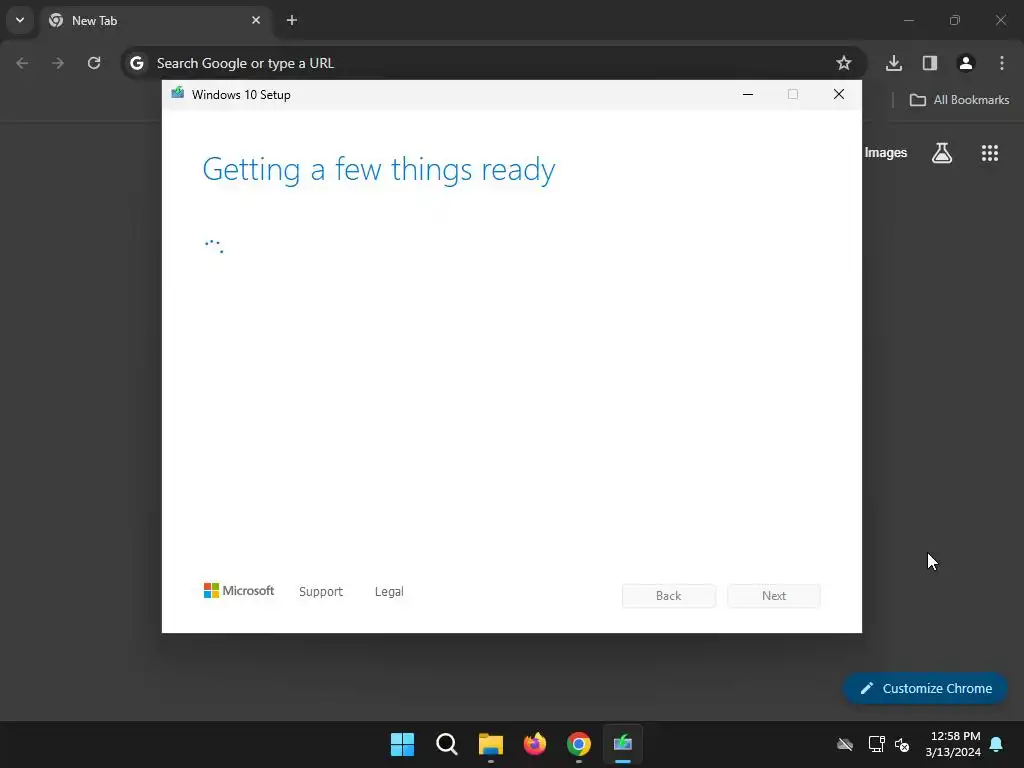Viewport: 1024px width, 768px height.
Task: Switch to Chrome on taskbar
Action: click(x=579, y=744)
